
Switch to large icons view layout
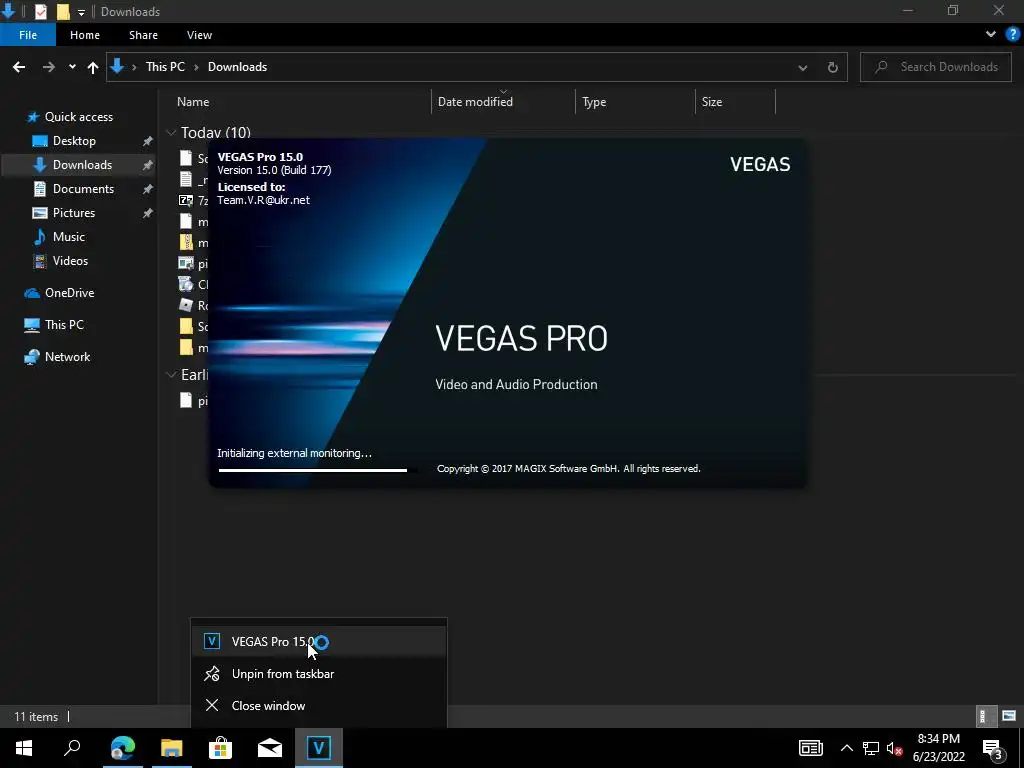click(1009, 716)
